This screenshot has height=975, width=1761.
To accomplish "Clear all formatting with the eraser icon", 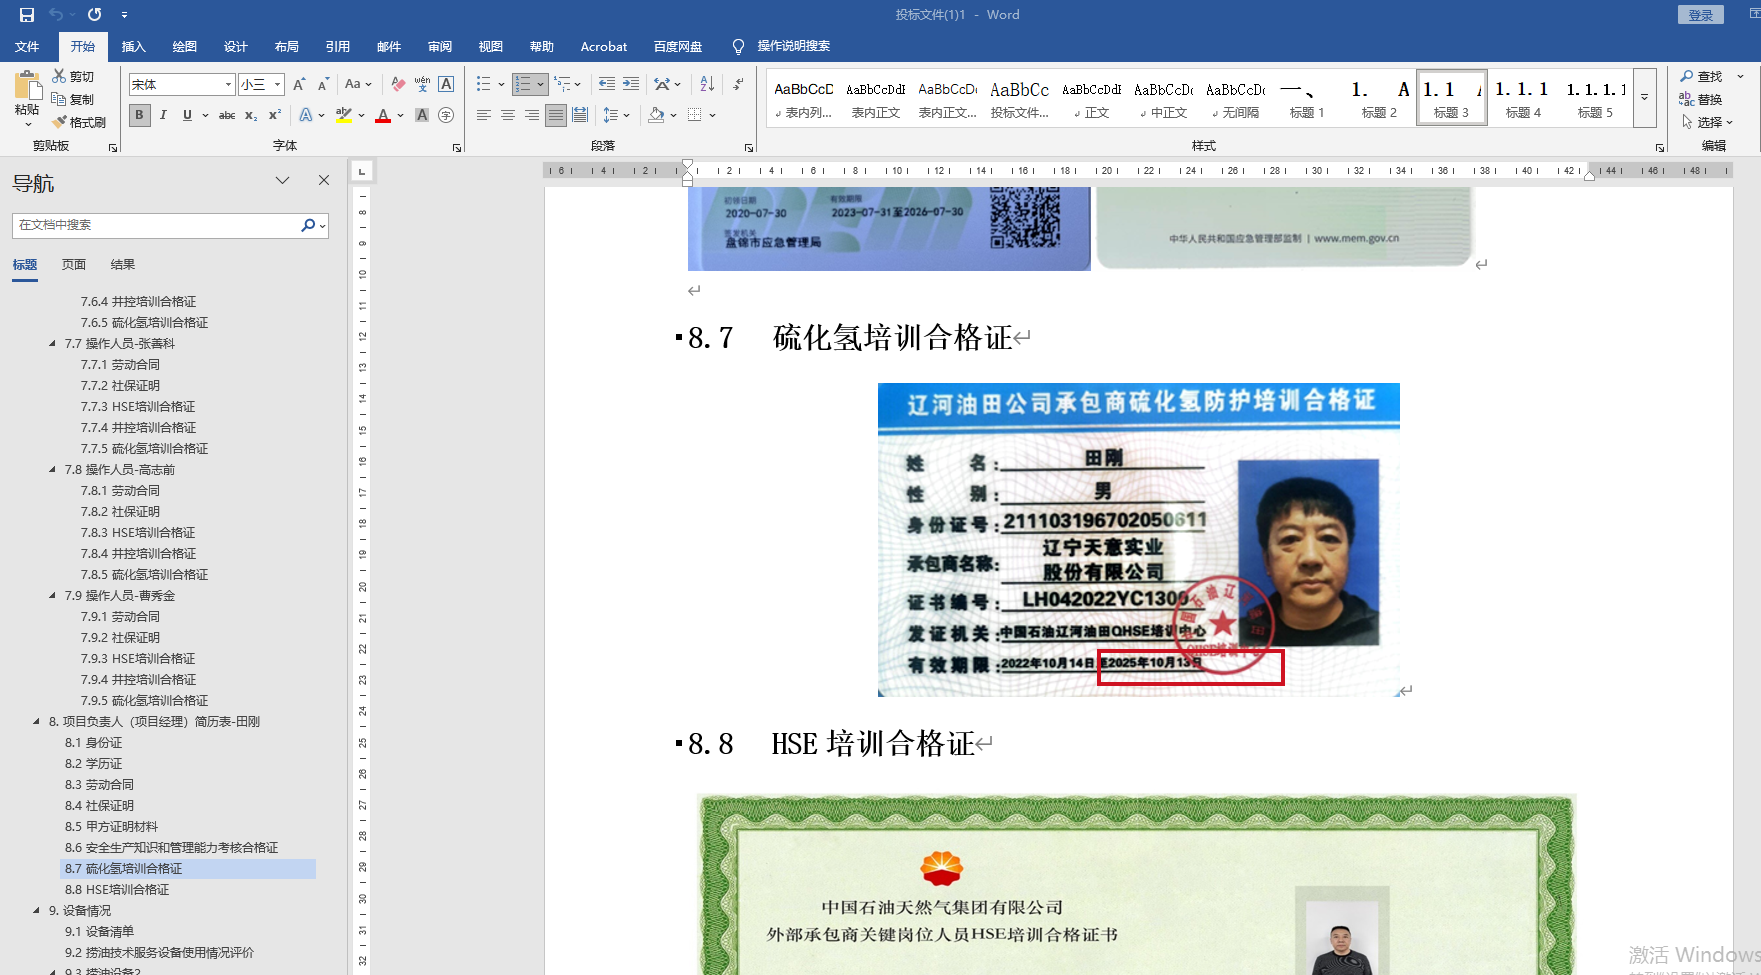I will (x=398, y=85).
